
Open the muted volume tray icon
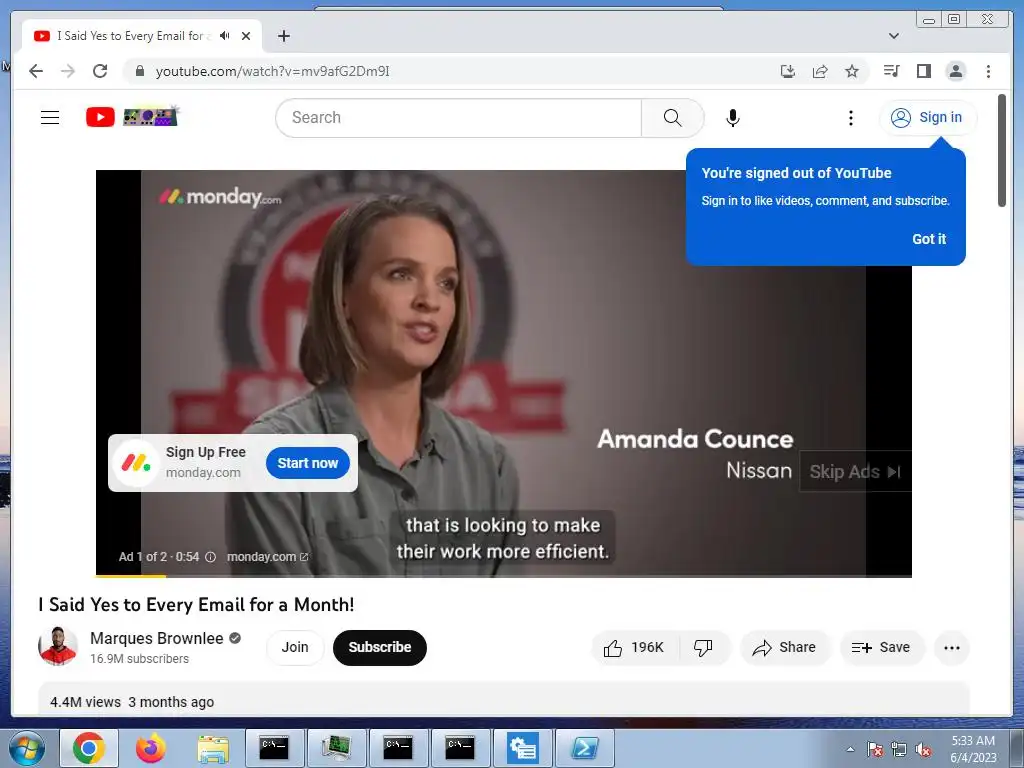coord(923,750)
